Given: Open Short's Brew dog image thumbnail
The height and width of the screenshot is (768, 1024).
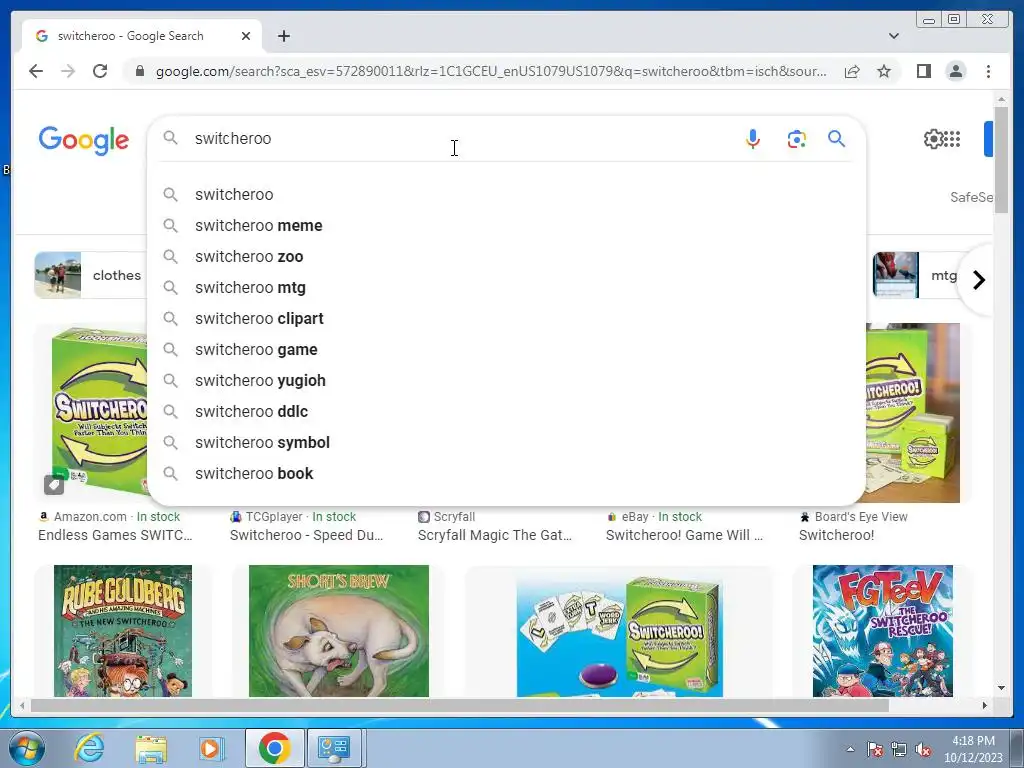Looking at the screenshot, I should pos(339,631).
